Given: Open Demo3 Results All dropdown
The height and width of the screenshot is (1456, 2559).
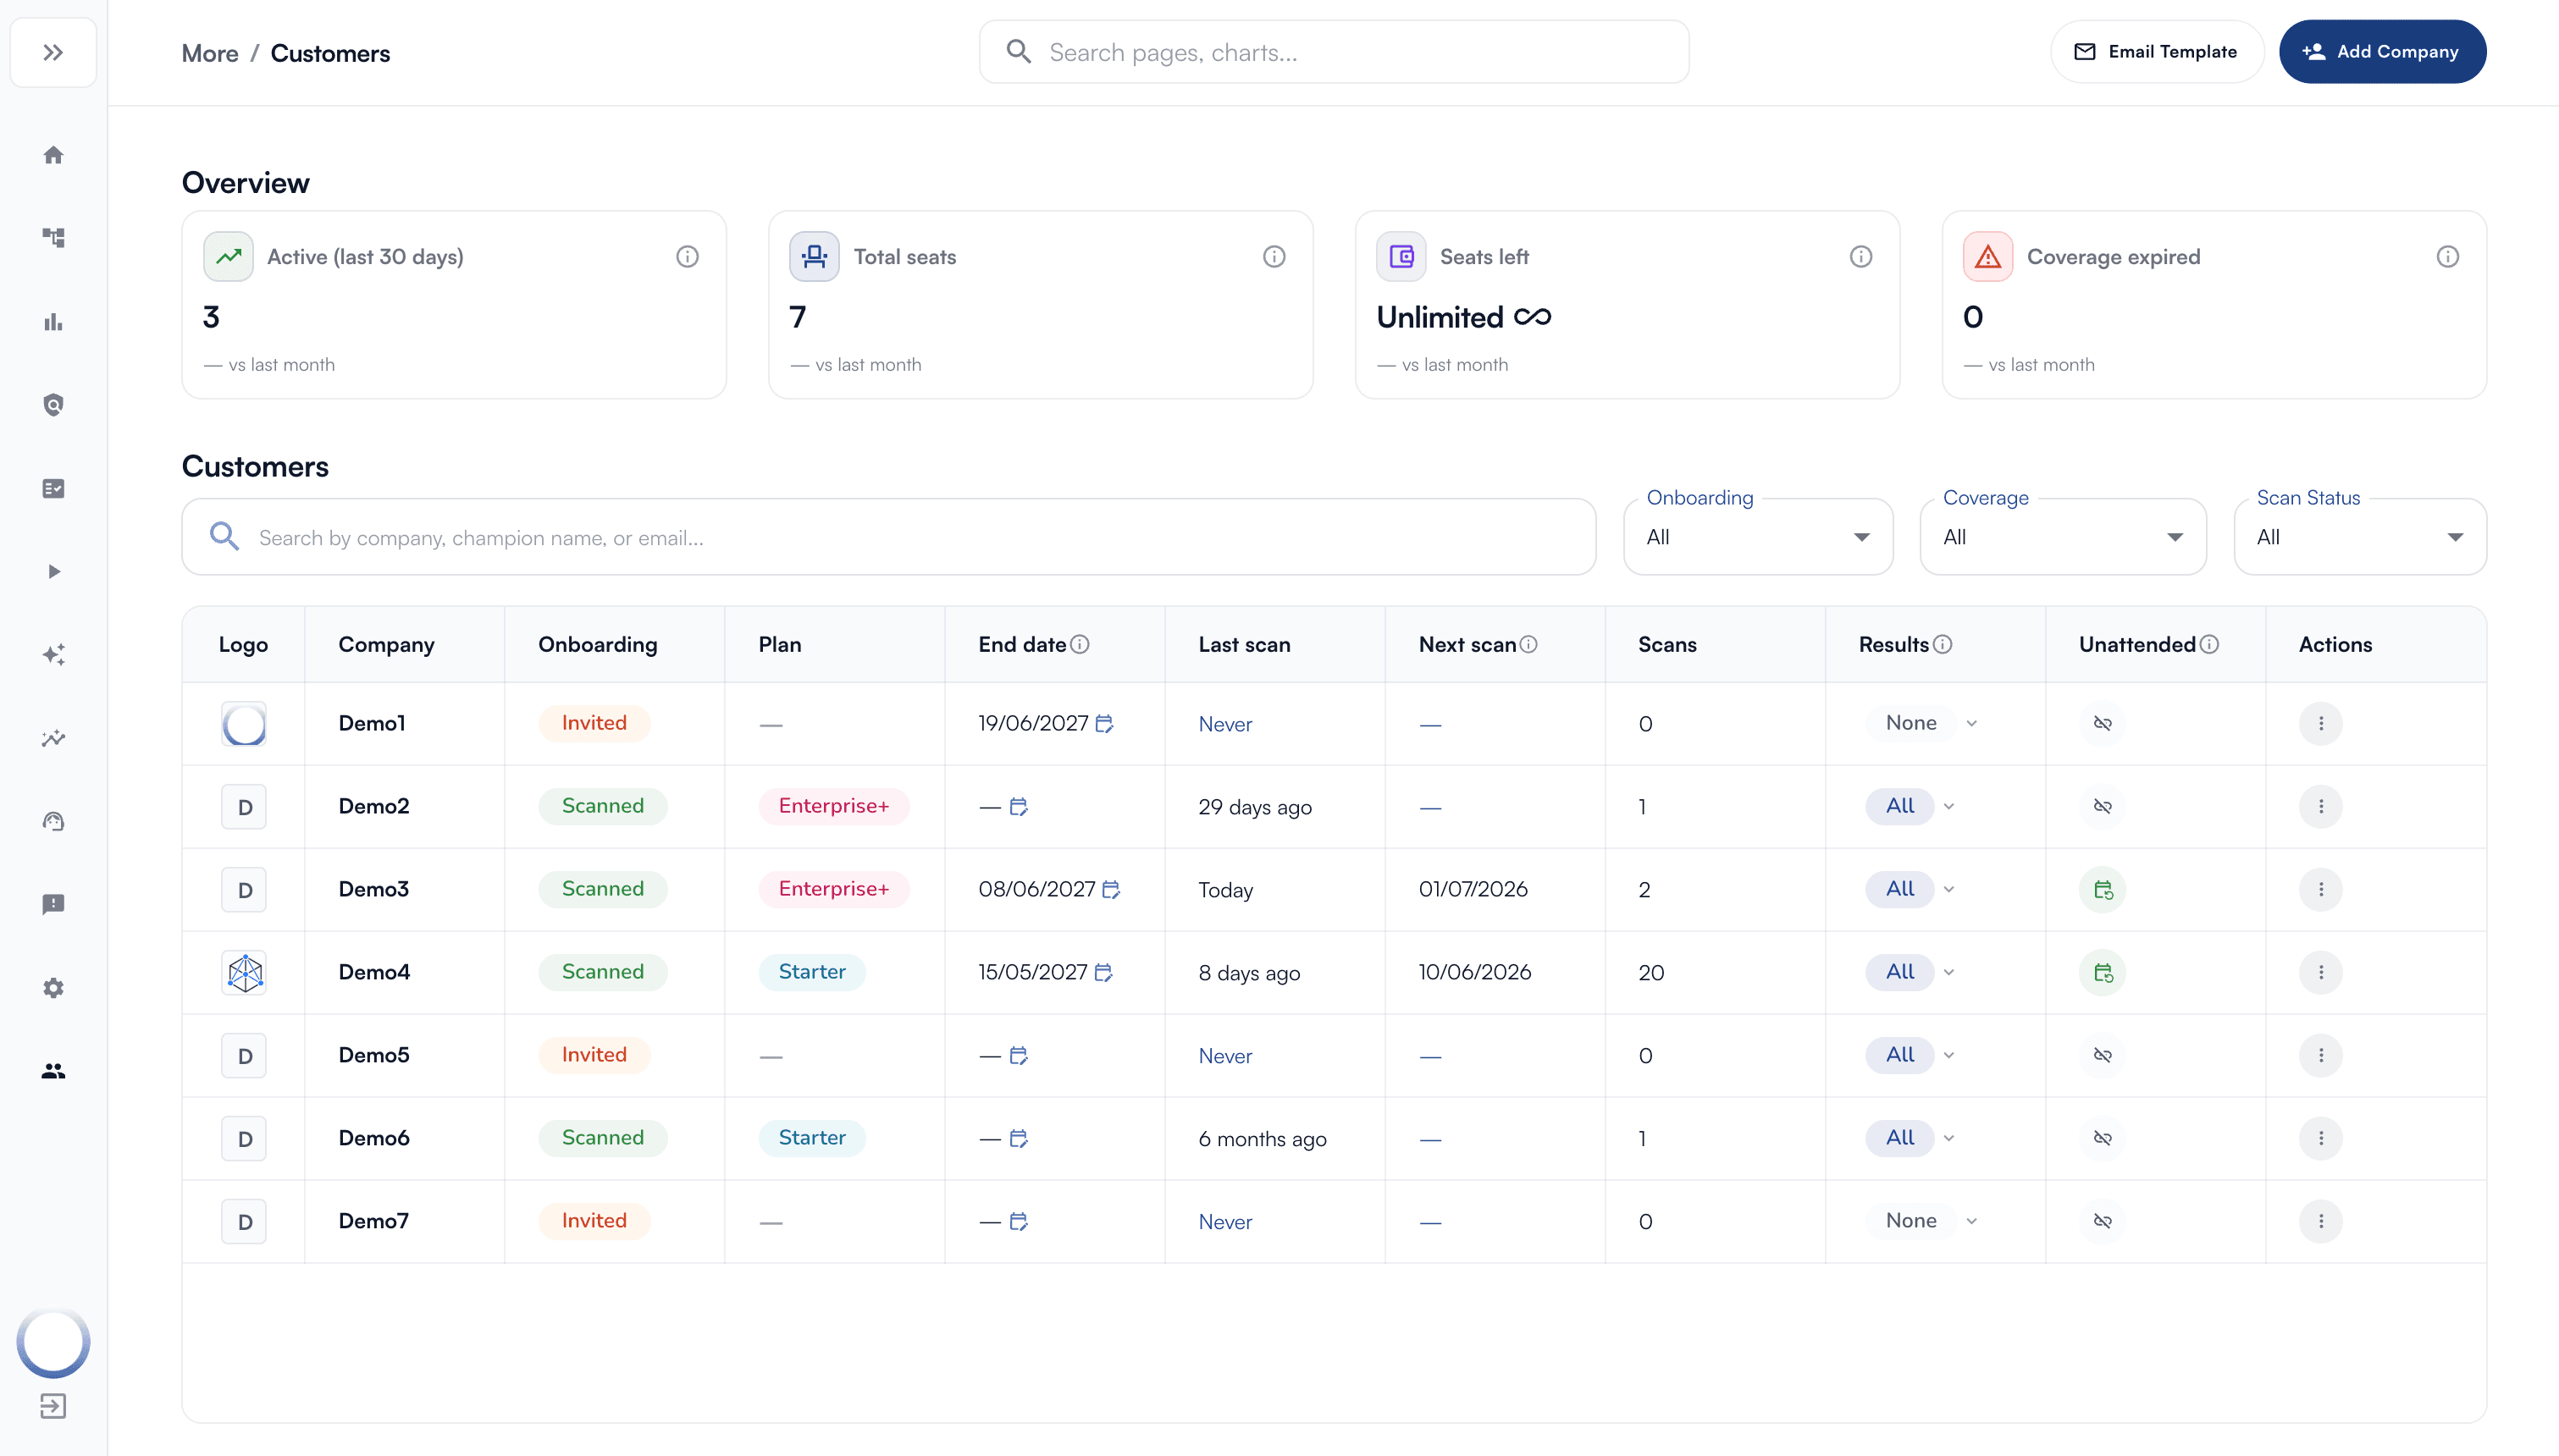Looking at the screenshot, I should click(1910, 889).
